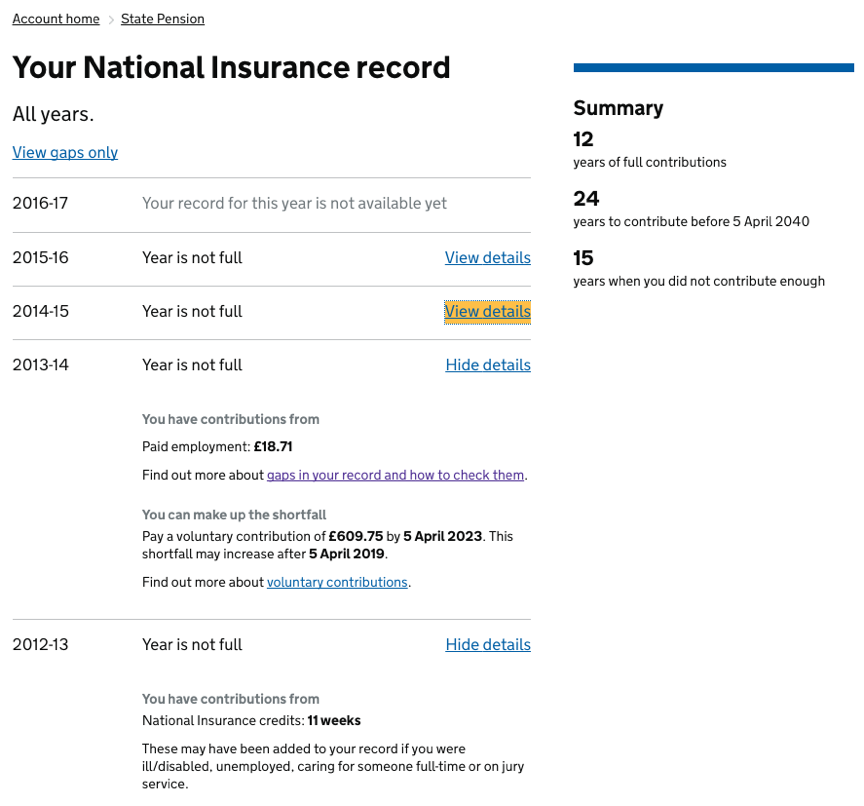Click 'Year is not full' in 2015-16 row
The width and height of the screenshot is (864, 806).
pos(192,258)
